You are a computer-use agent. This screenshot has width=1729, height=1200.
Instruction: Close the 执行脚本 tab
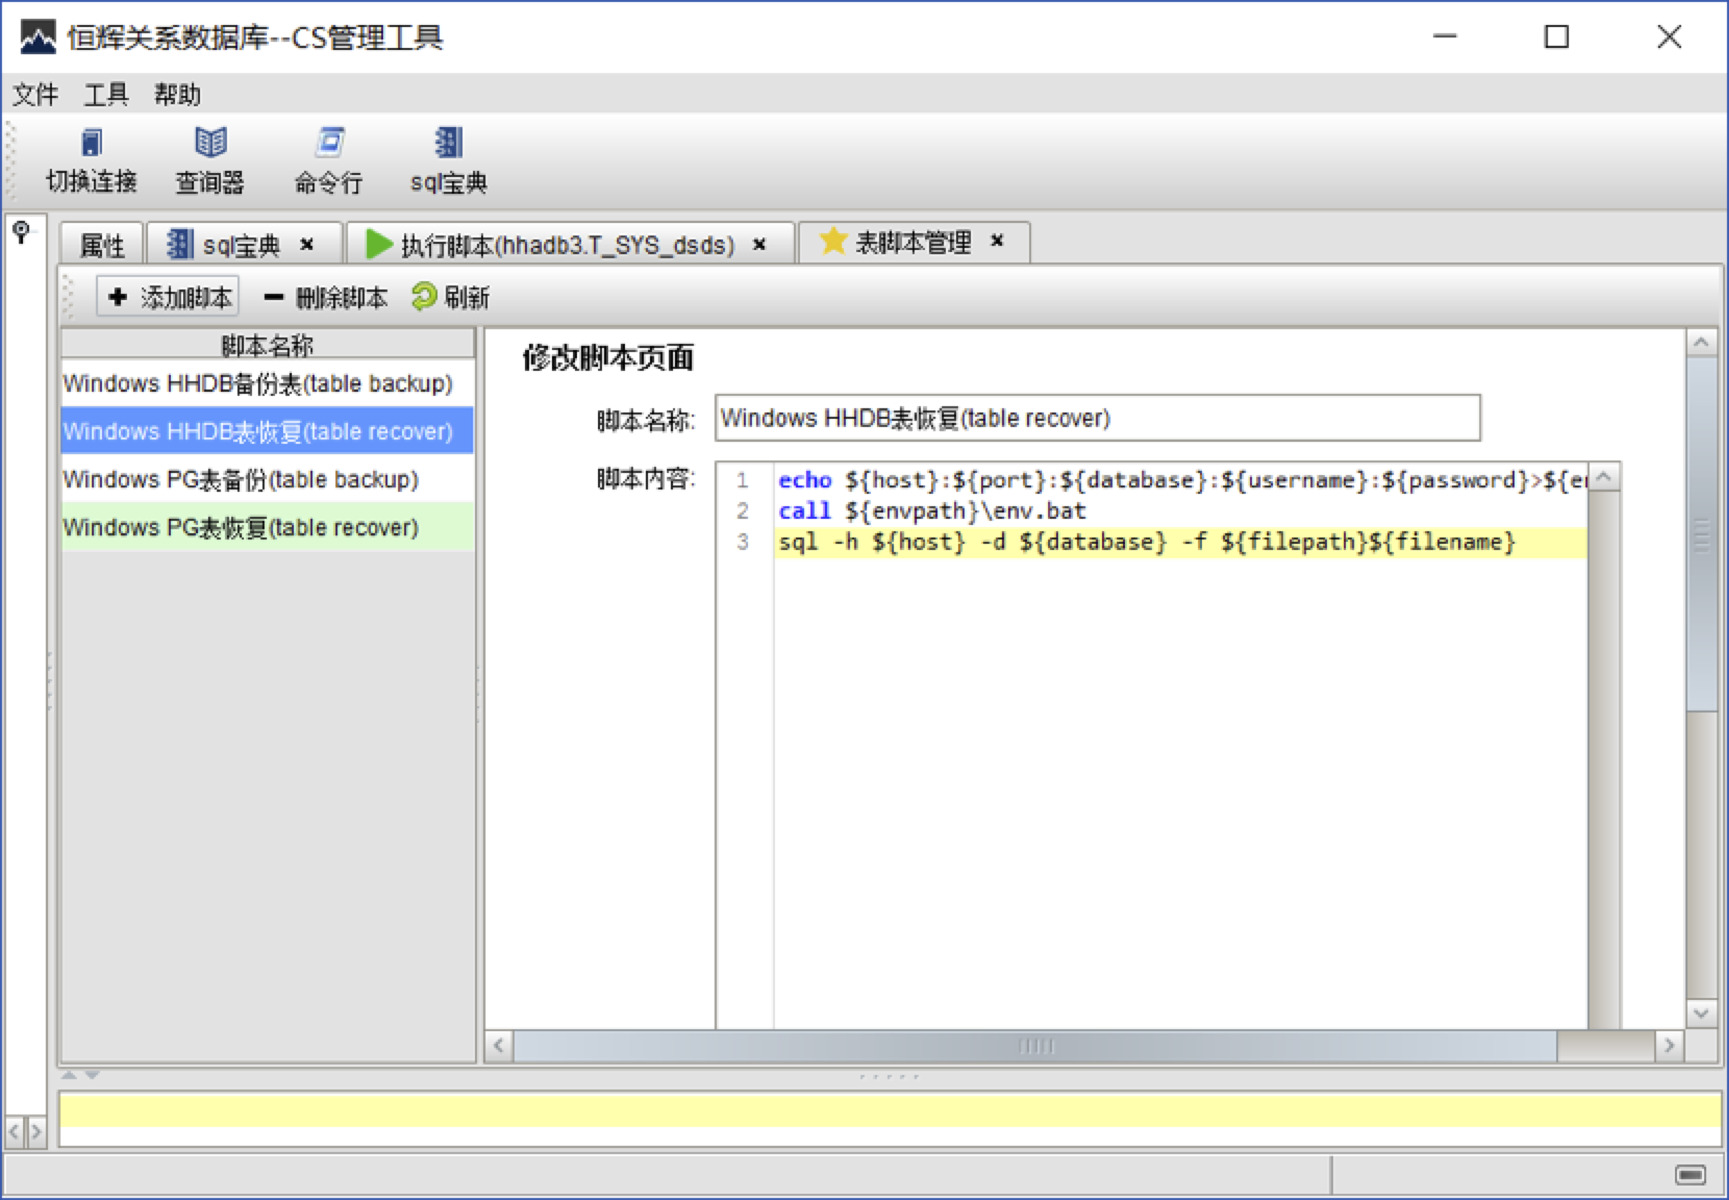pos(760,244)
